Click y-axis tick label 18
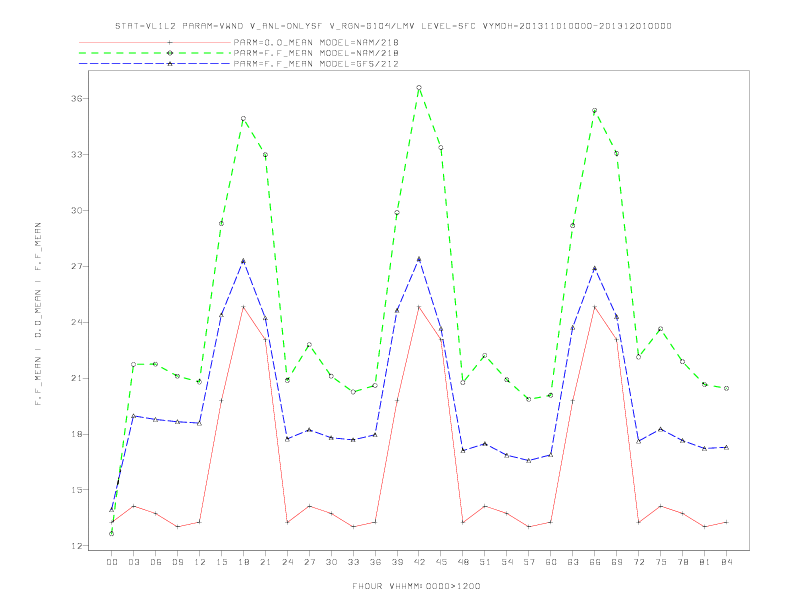 tap(76, 434)
